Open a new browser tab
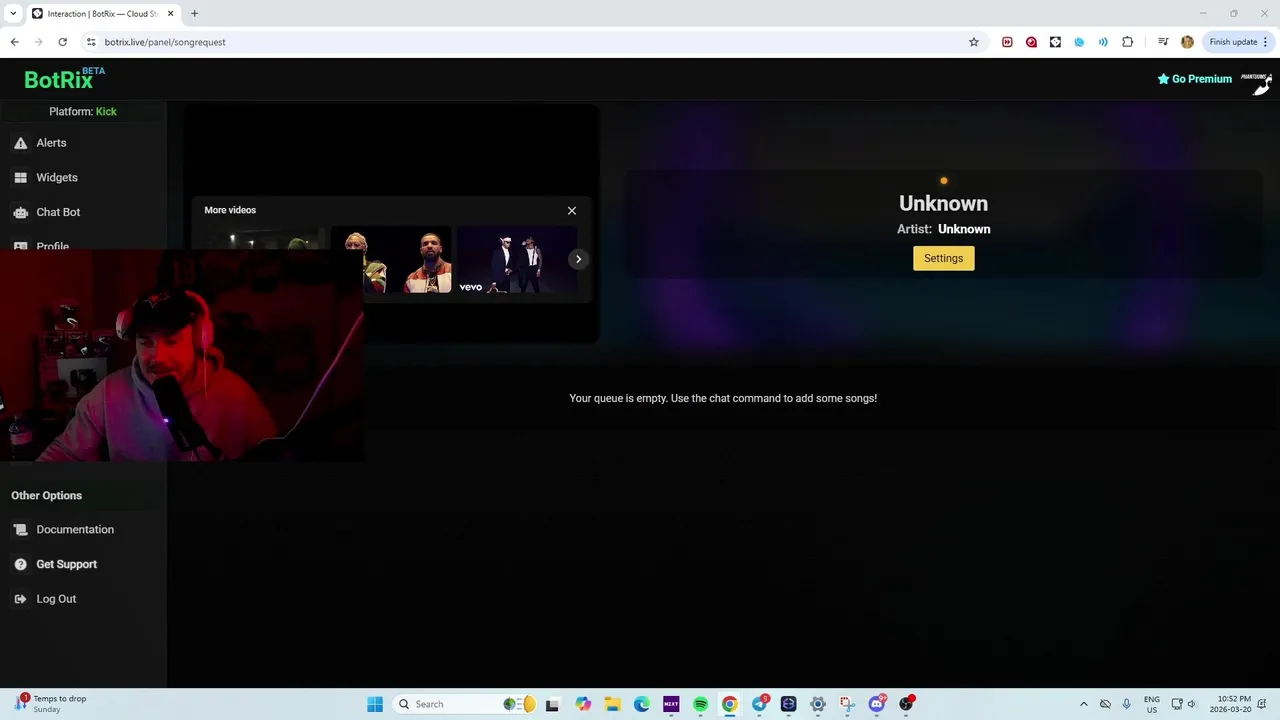 pos(194,14)
